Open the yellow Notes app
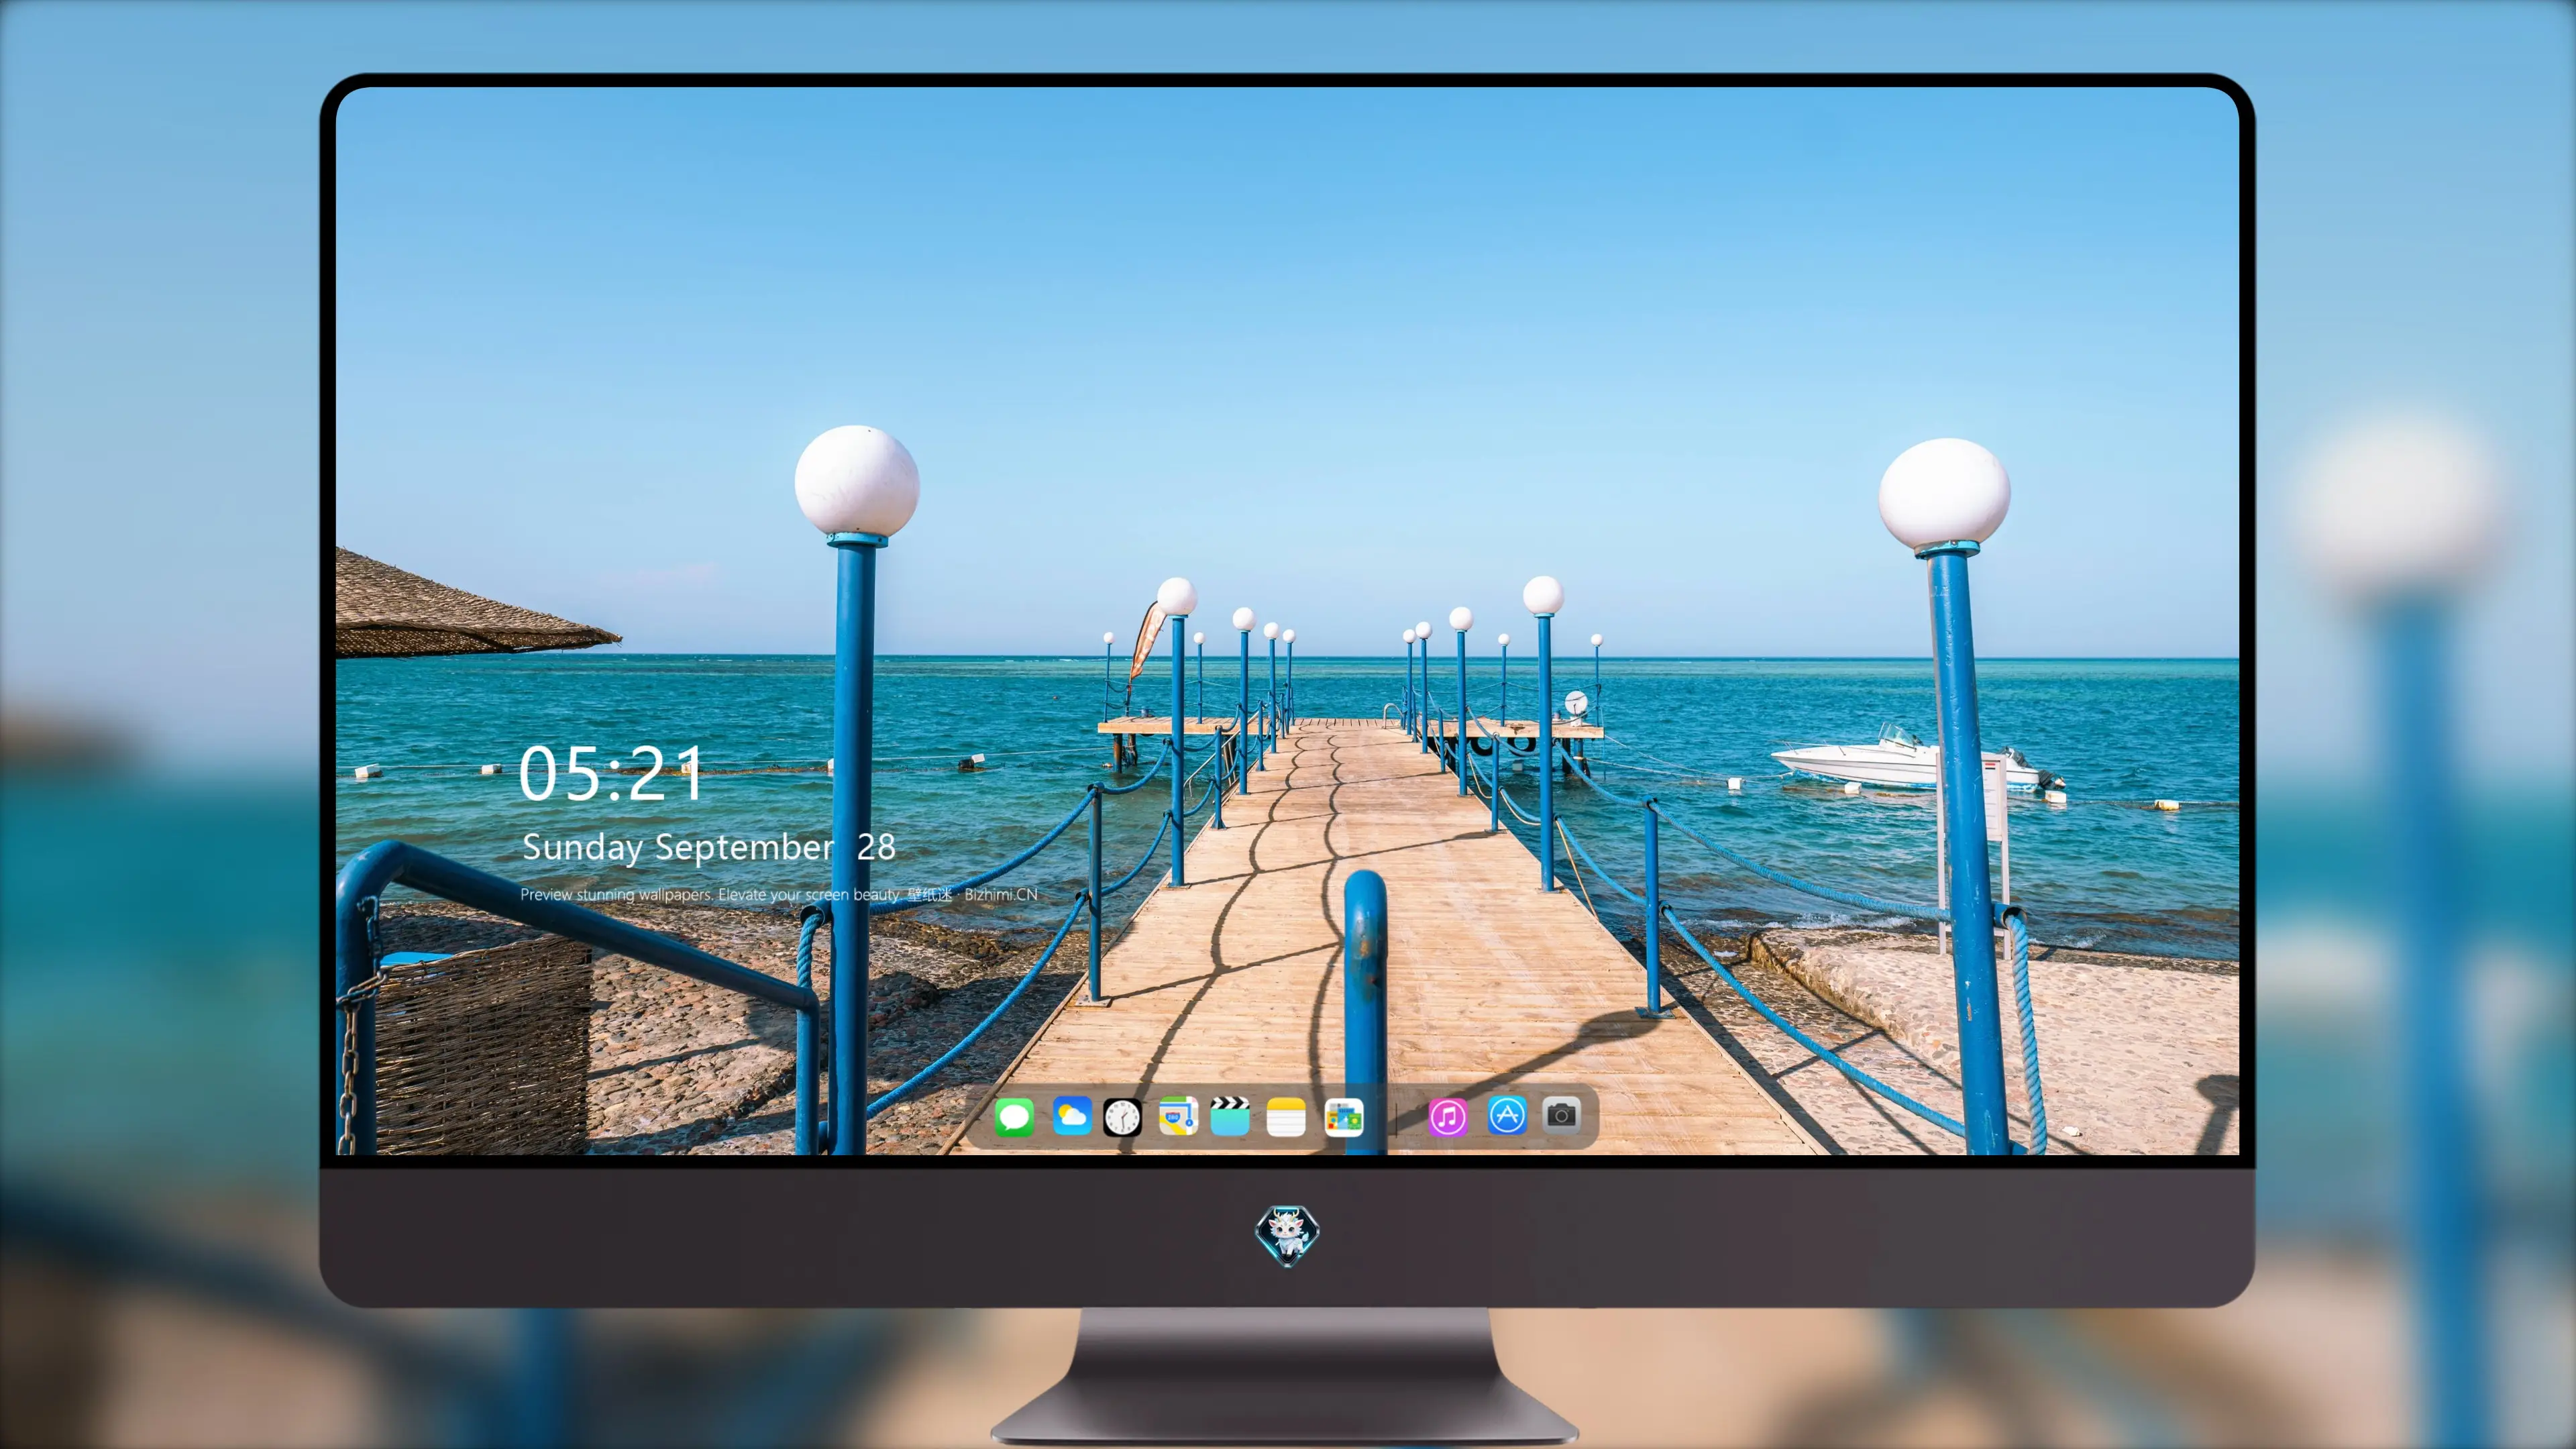This screenshot has height=1449, width=2576. (x=1286, y=1117)
